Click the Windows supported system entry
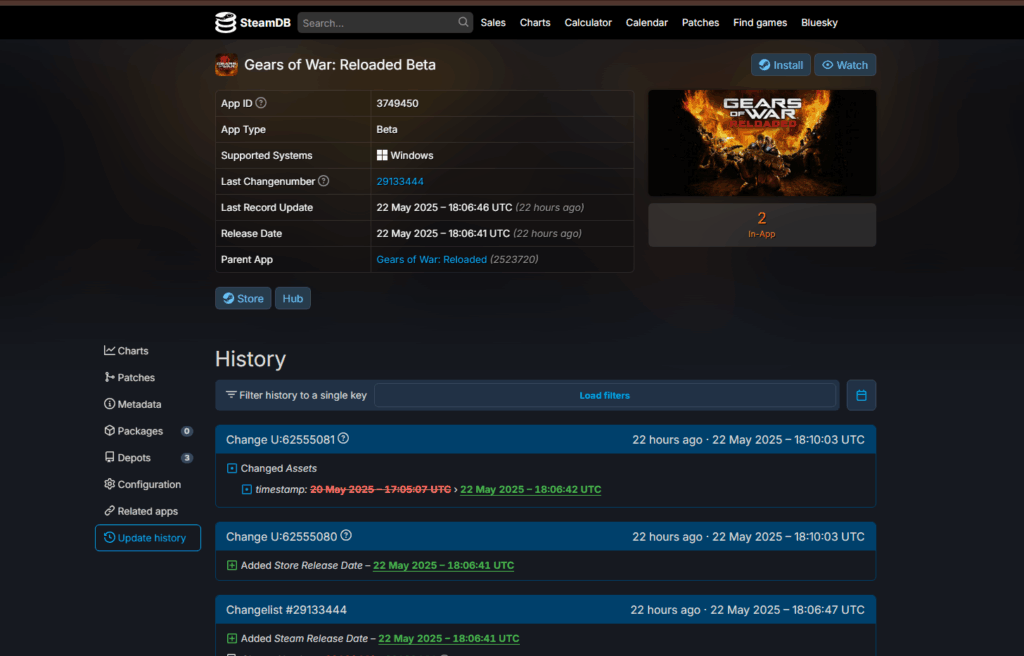This screenshot has height=656, width=1024. 405,156
